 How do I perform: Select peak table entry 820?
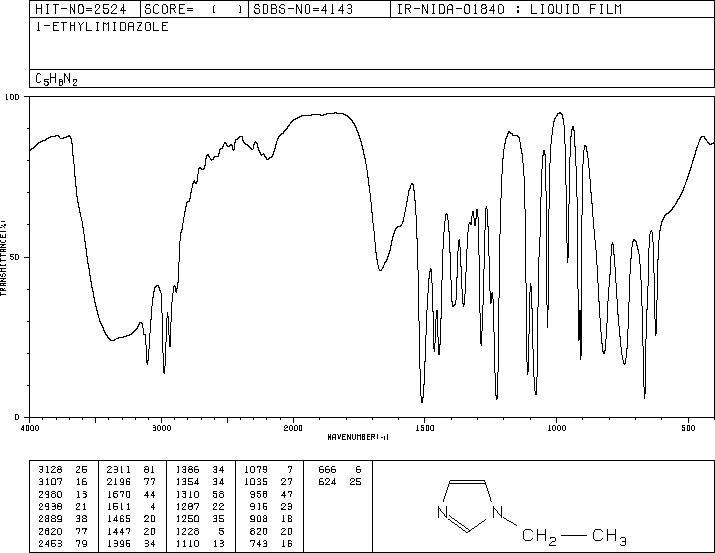tap(259, 531)
